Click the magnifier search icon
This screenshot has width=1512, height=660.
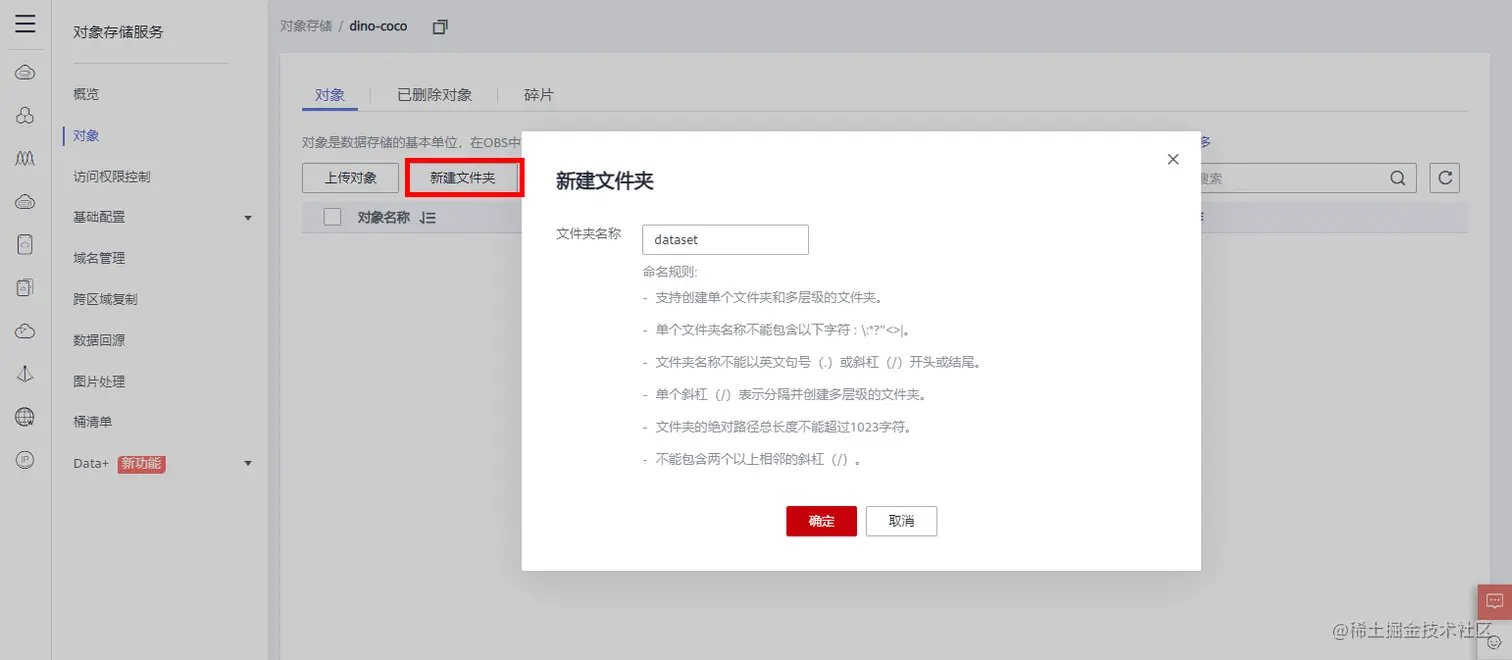tap(1397, 178)
